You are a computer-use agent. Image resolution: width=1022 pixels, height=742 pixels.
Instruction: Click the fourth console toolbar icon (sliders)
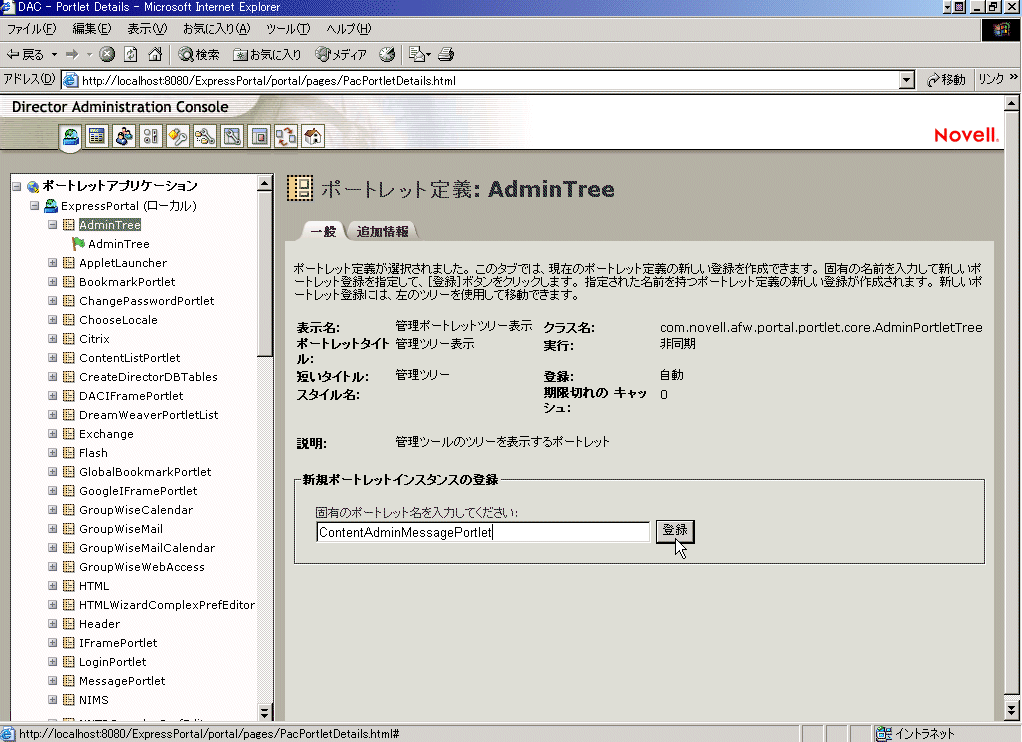[151, 136]
